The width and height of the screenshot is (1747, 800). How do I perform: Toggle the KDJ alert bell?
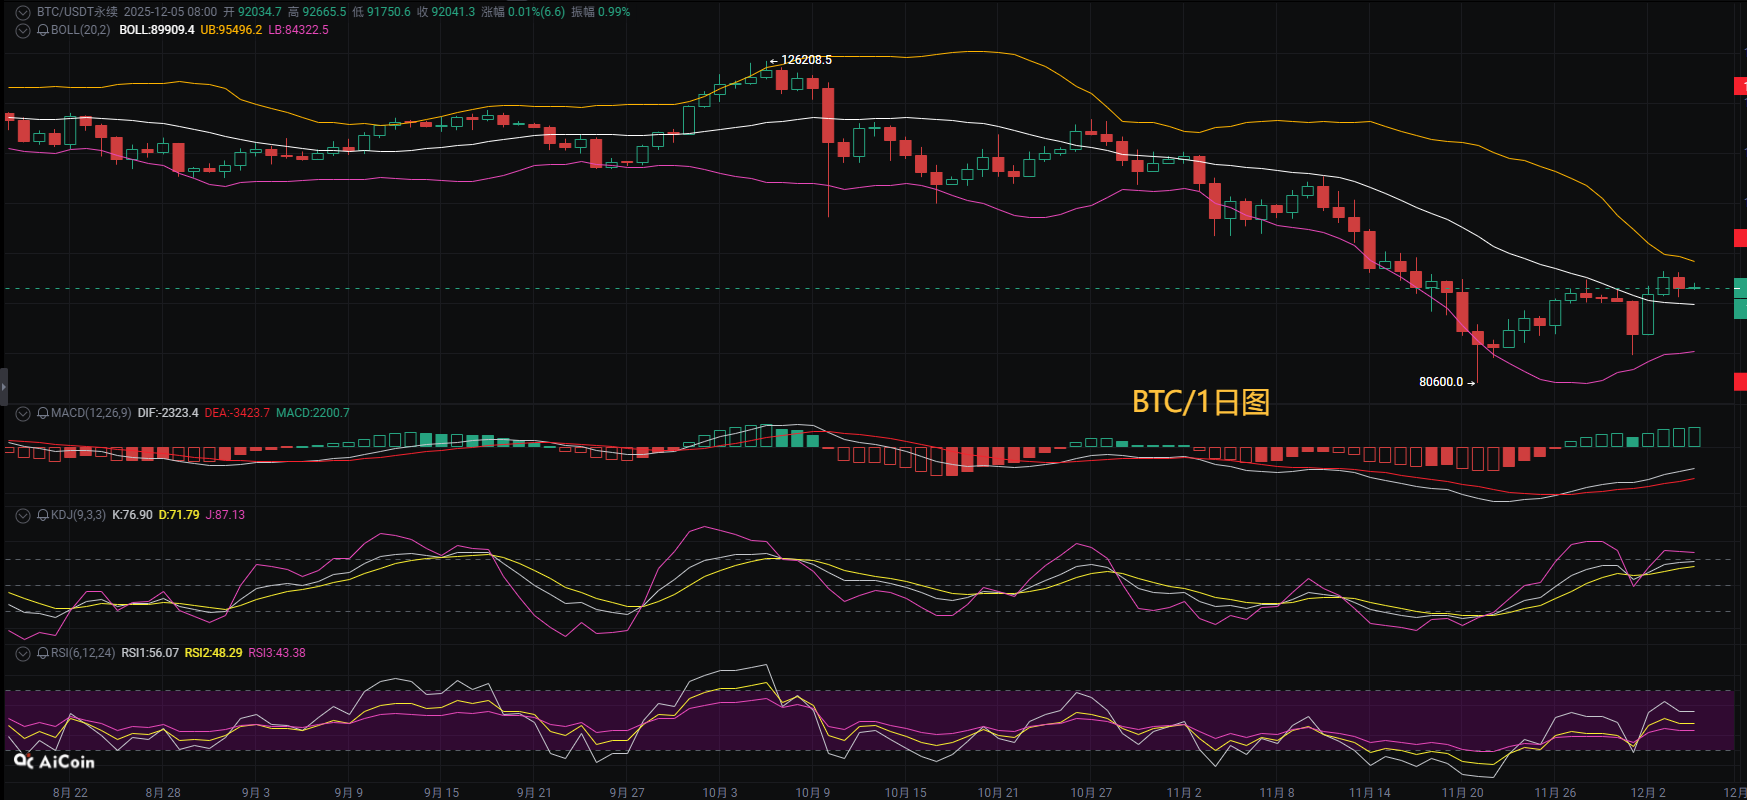tap(43, 515)
